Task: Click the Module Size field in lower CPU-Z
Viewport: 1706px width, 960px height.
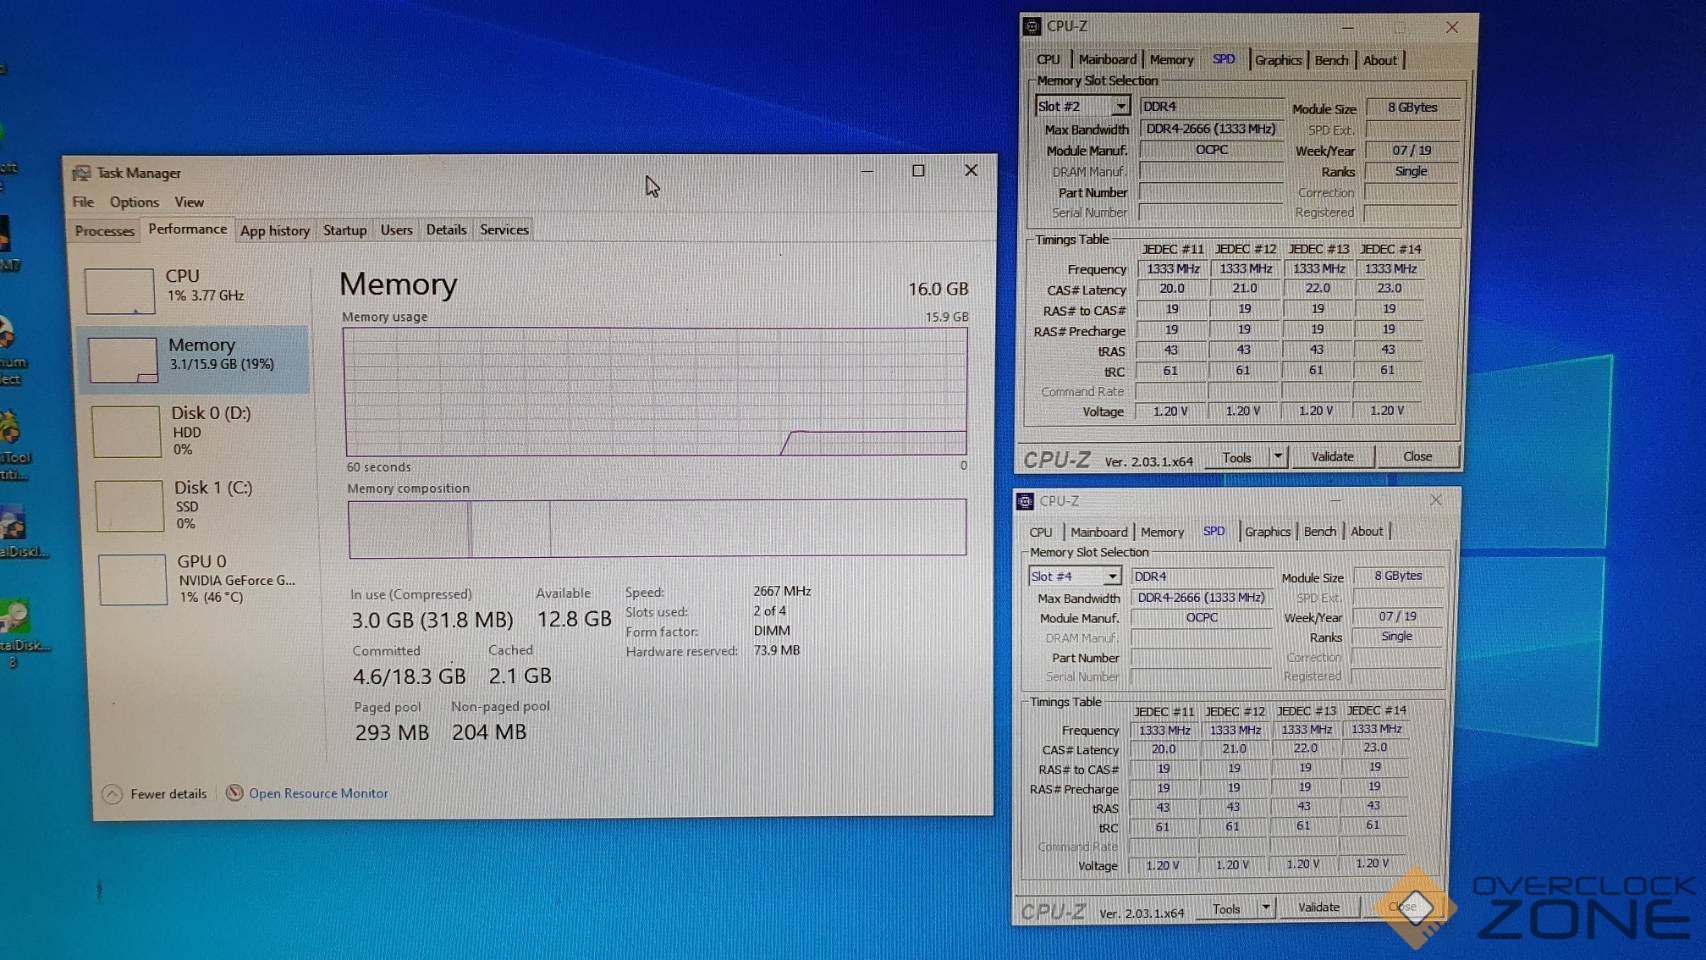Action: click(1398, 576)
